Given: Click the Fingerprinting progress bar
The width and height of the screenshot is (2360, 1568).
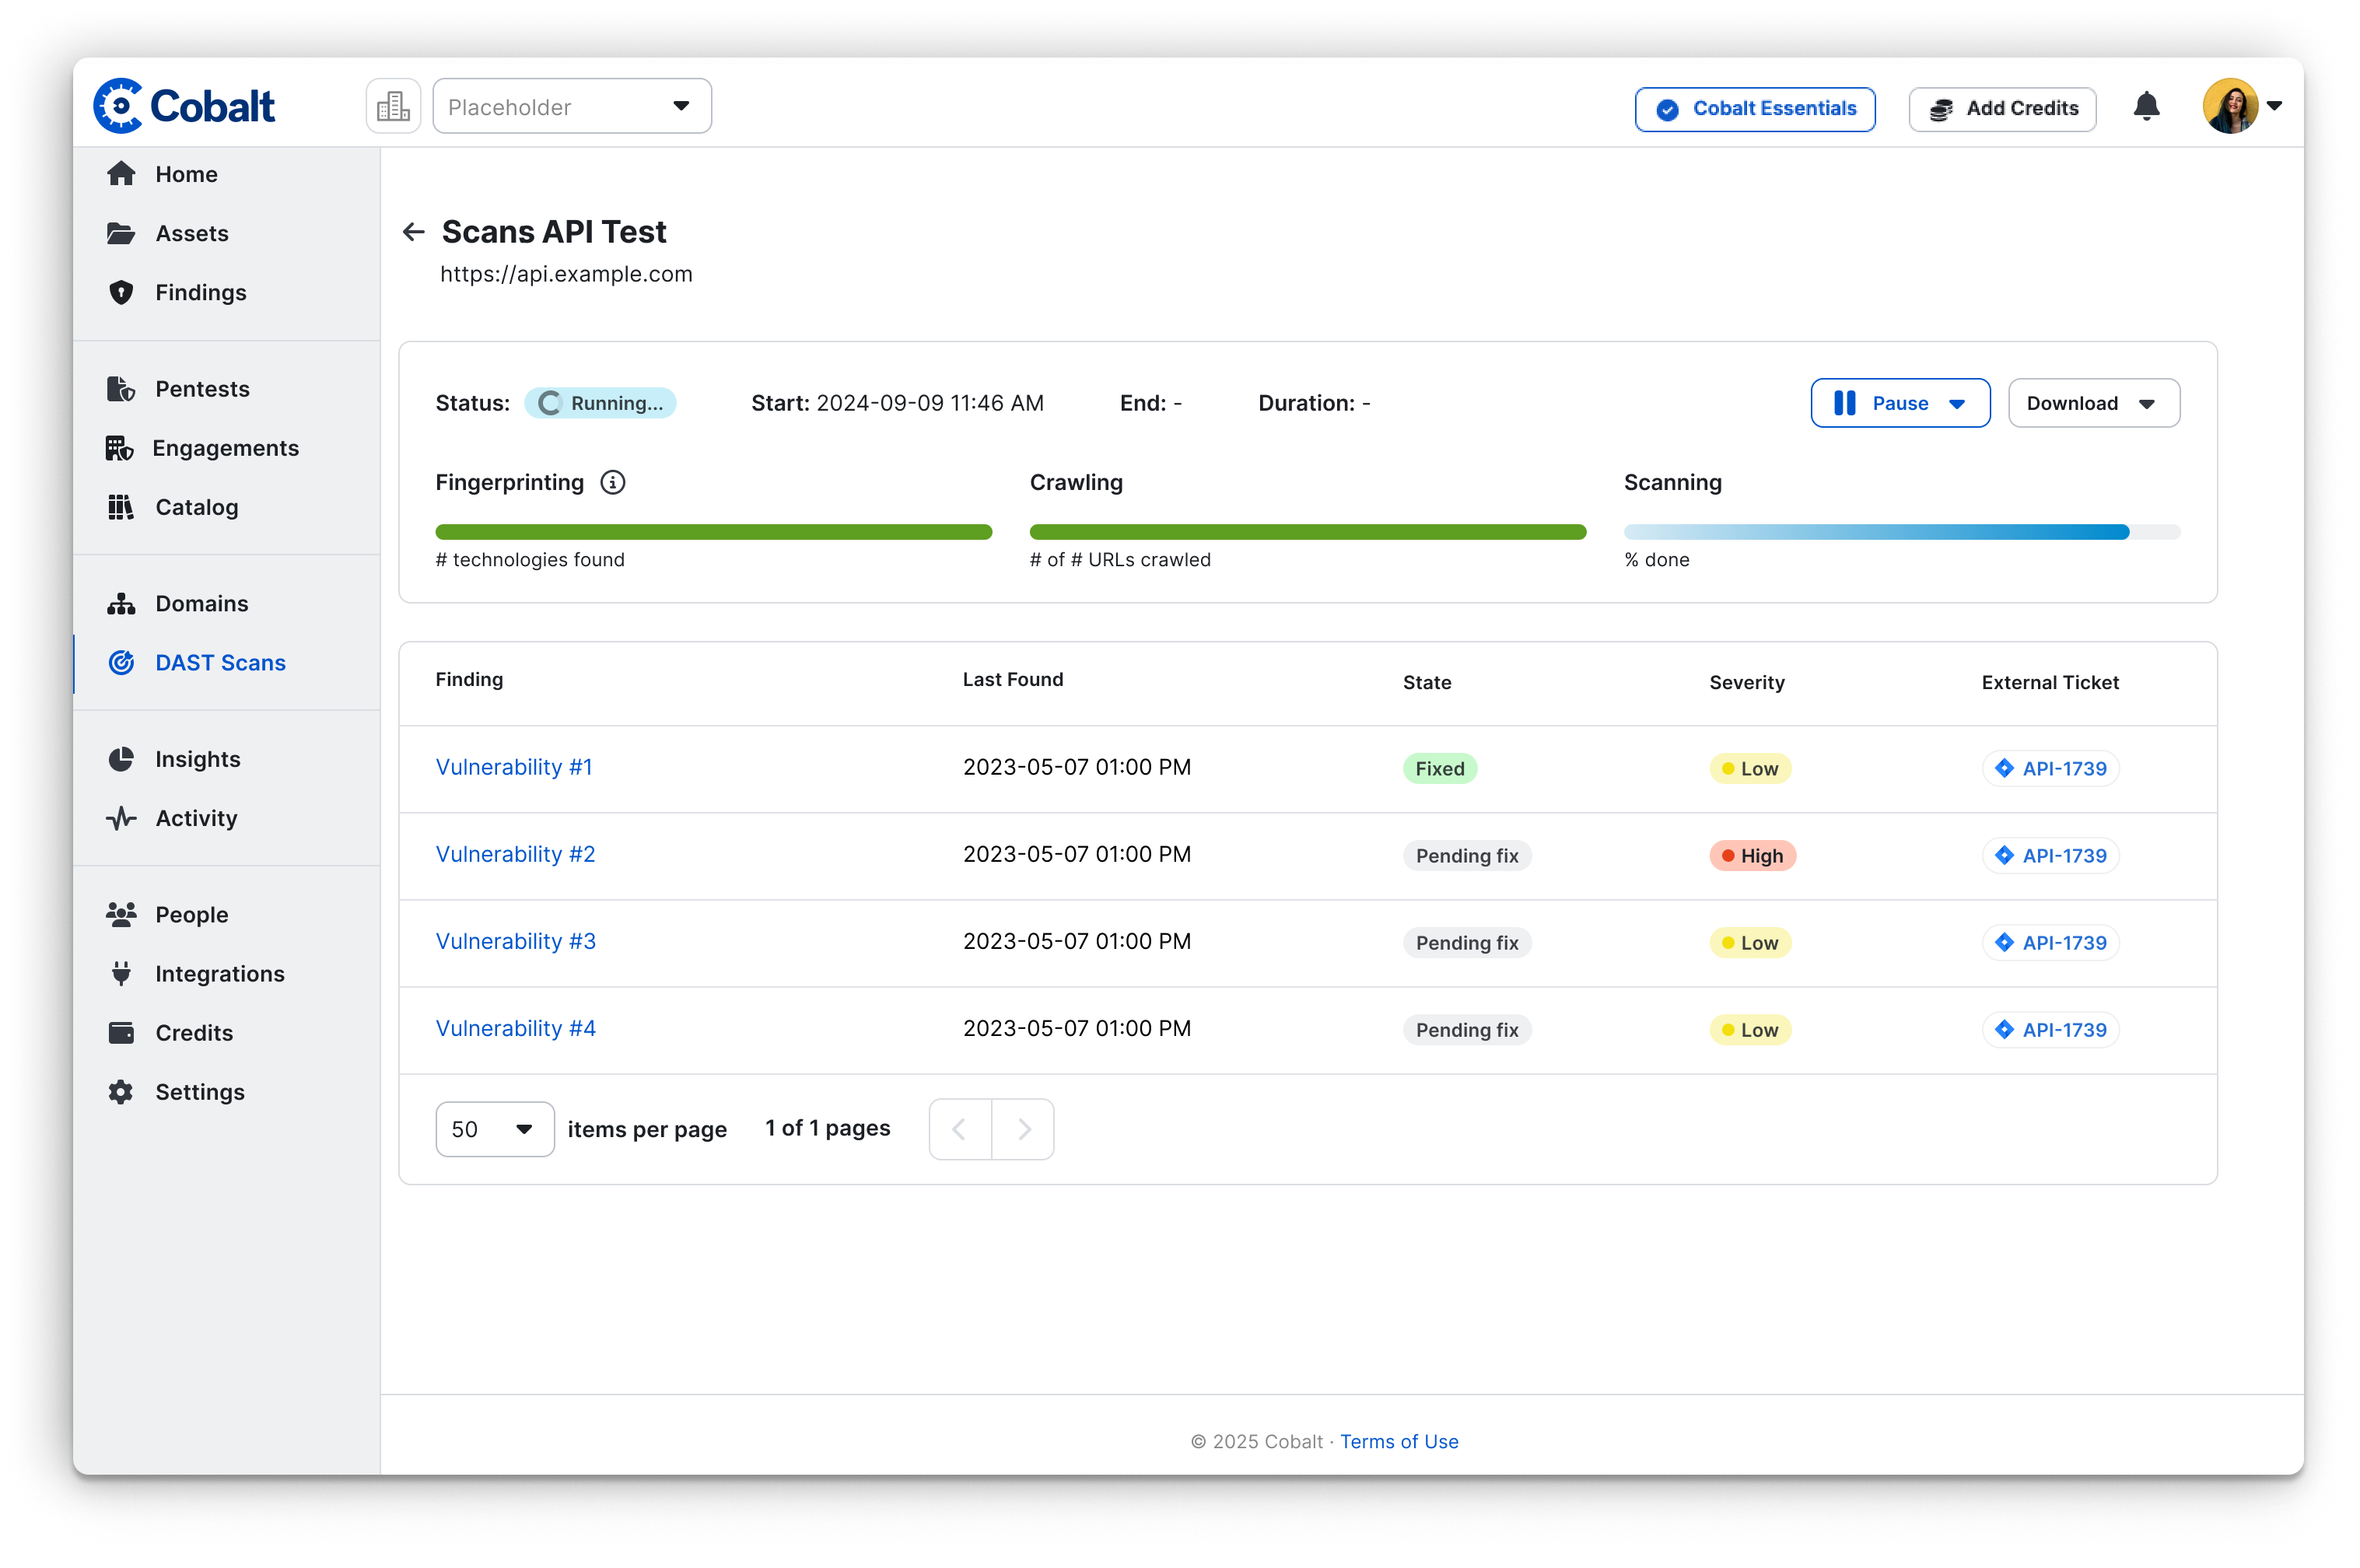Looking at the screenshot, I should (x=713, y=532).
